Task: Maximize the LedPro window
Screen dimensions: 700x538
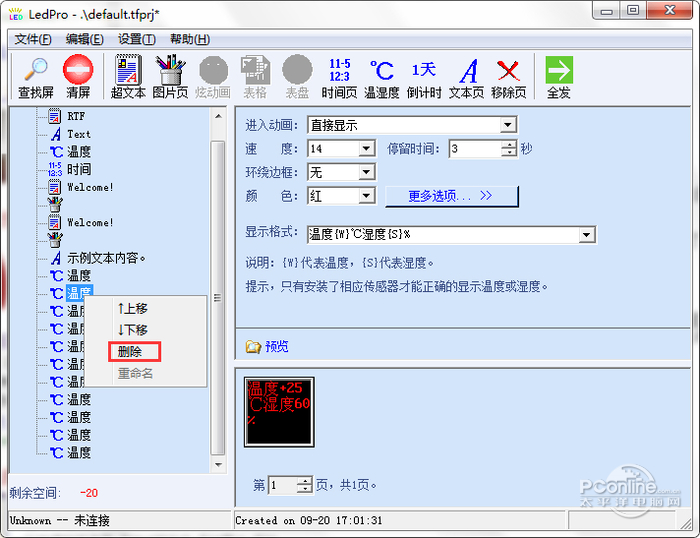Action: coord(633,11)
